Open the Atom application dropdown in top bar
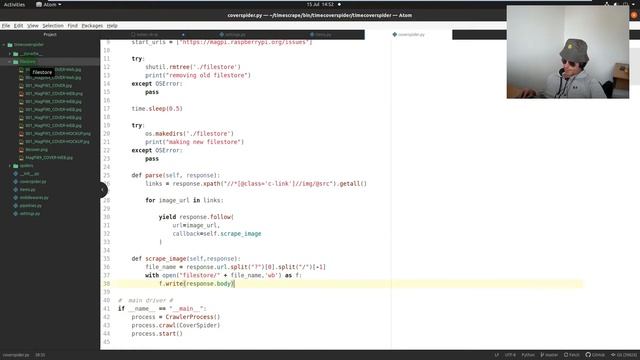The height and width of the screenshot is (360, 640). pos(49,4)
